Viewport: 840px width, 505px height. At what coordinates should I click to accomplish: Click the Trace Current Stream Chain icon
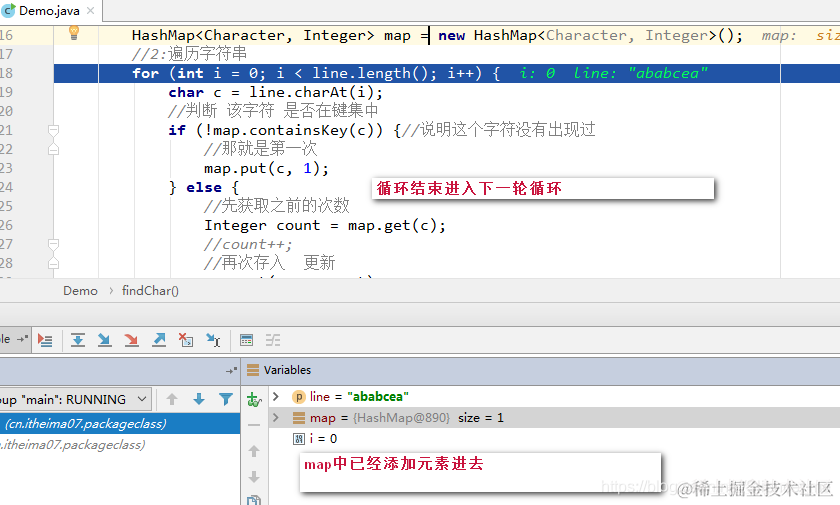coord(273,340)
